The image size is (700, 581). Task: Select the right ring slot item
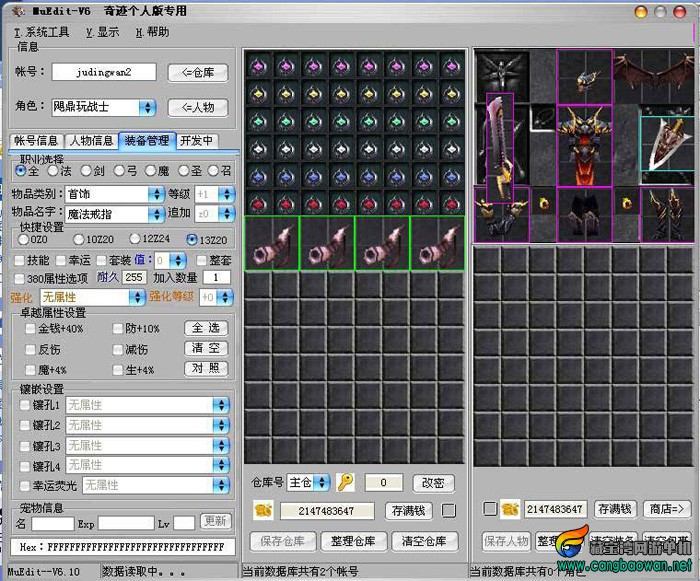tap(626, 204)
